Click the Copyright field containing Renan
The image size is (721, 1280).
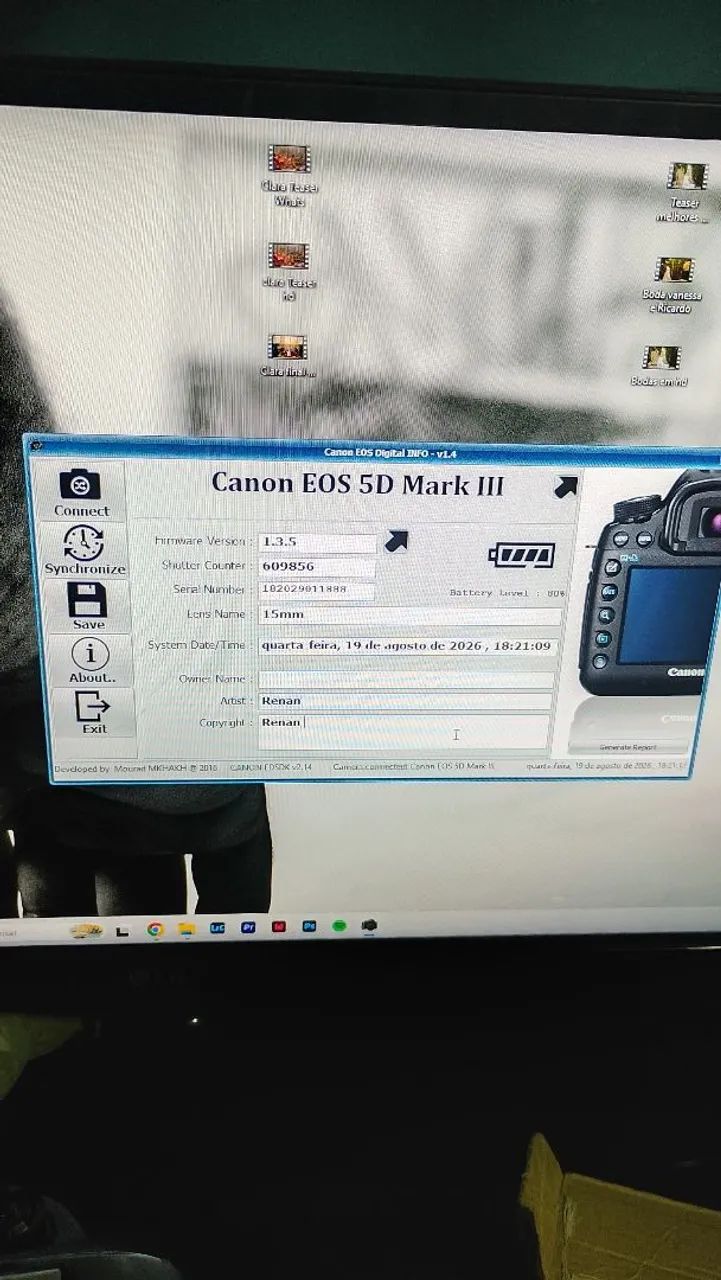coord(404,730)
